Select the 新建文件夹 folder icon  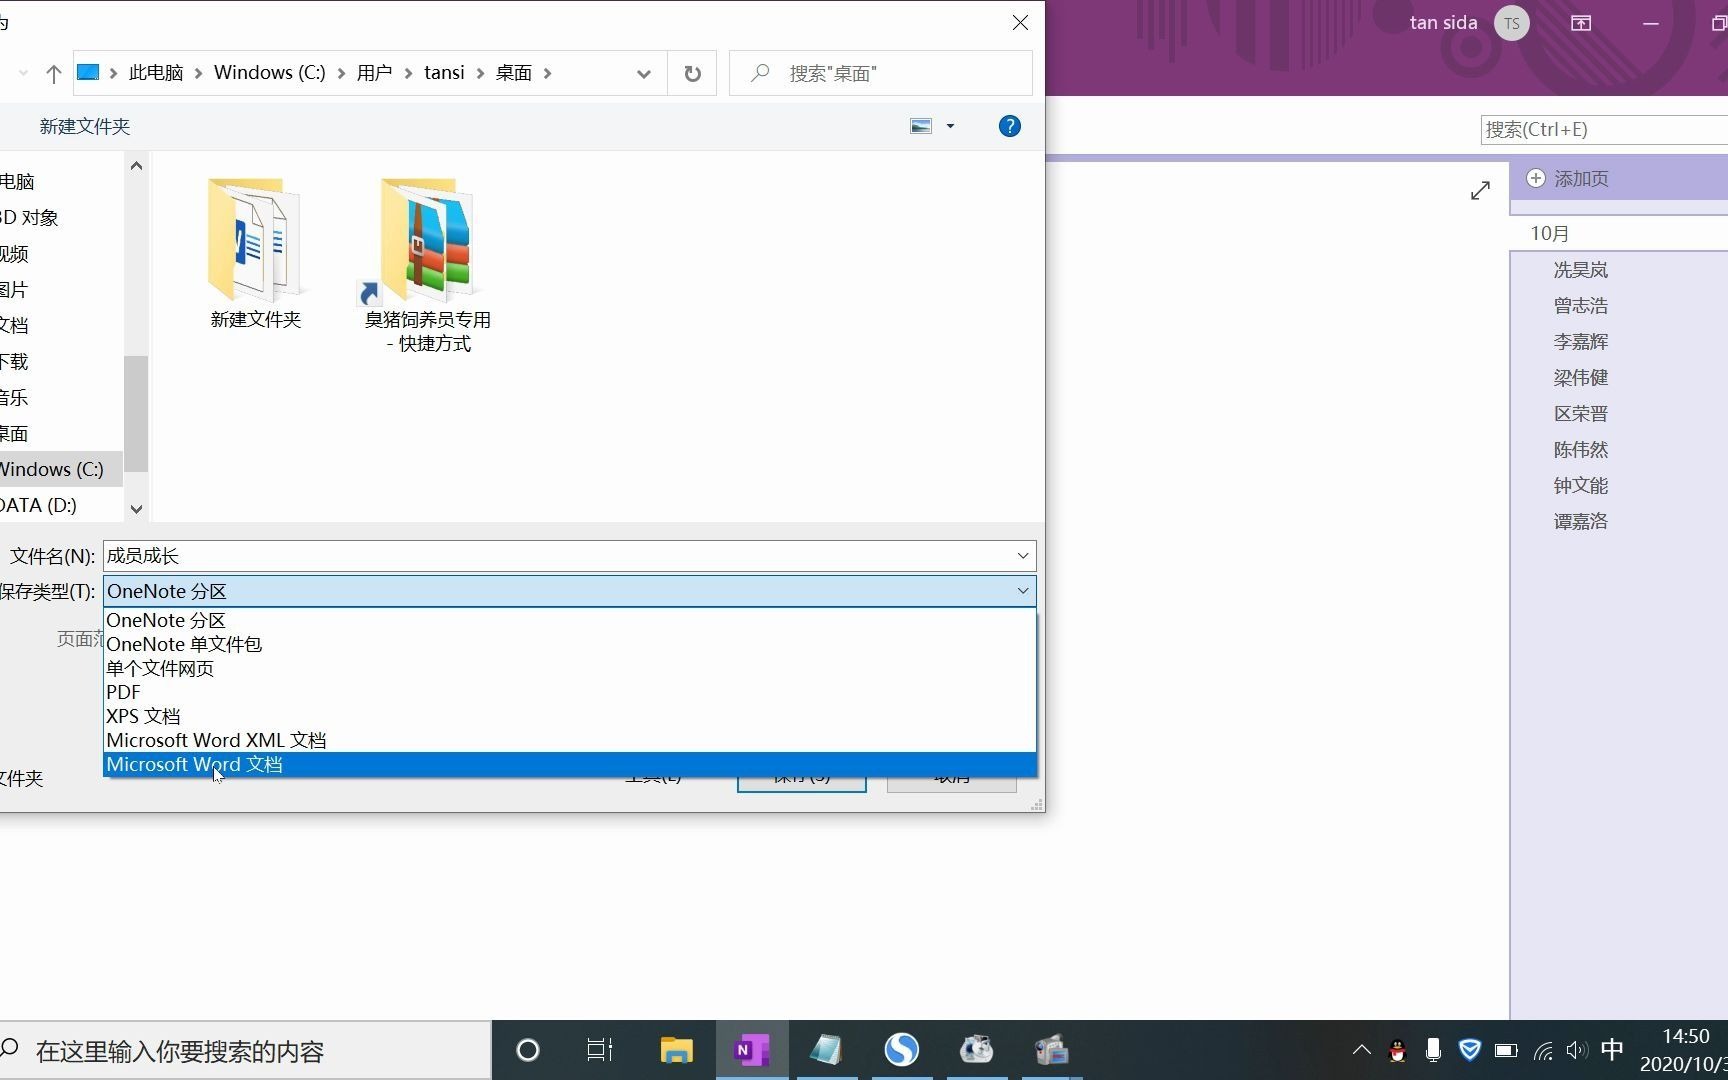tap(256, 254)
